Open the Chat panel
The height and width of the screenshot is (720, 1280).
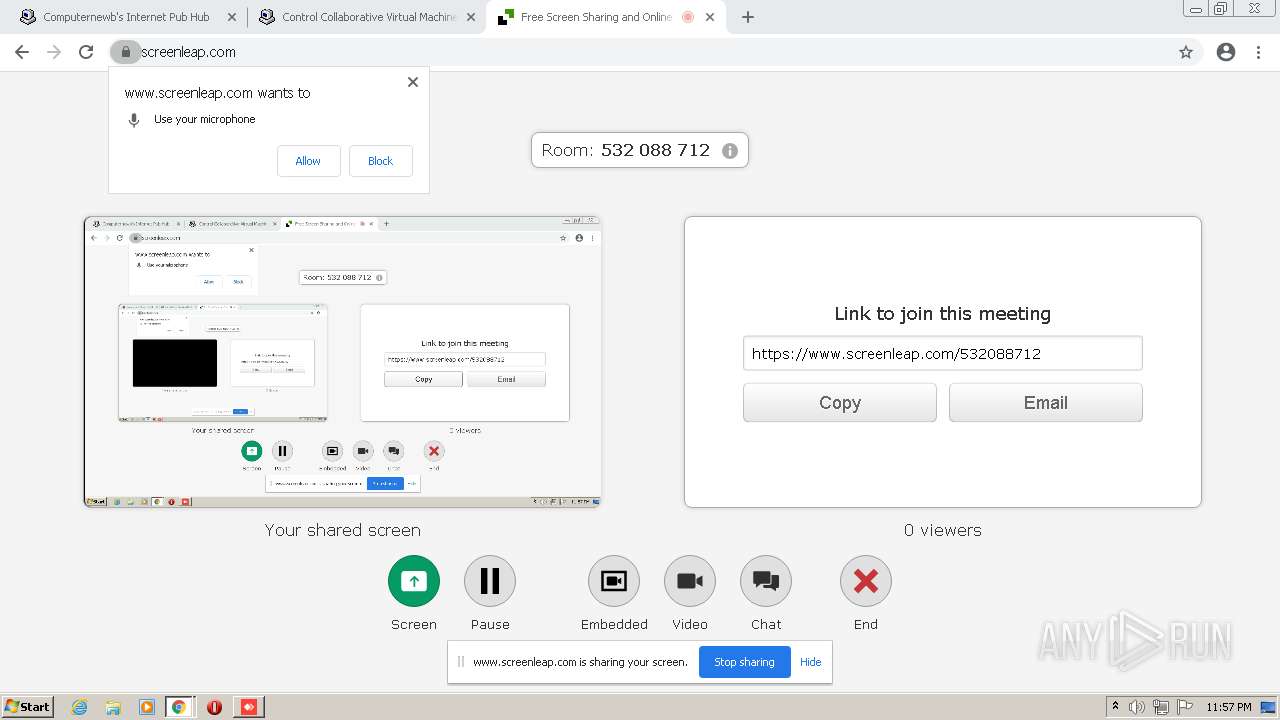pyautogui.click(x=766, y=581)
